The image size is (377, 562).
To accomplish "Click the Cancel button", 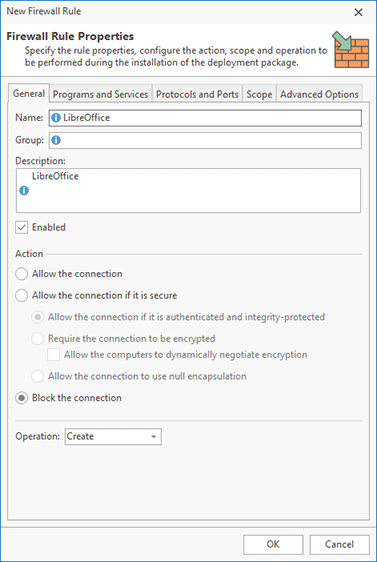I will [x=339, y=544].
